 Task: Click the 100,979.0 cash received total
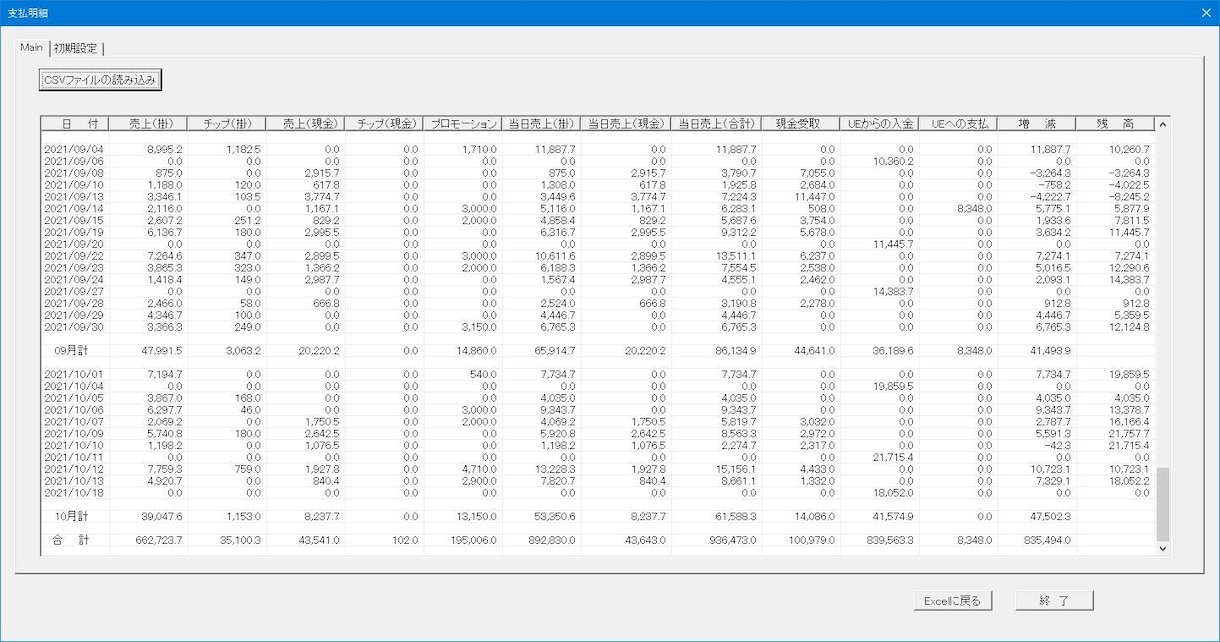[x=813, y=540]
